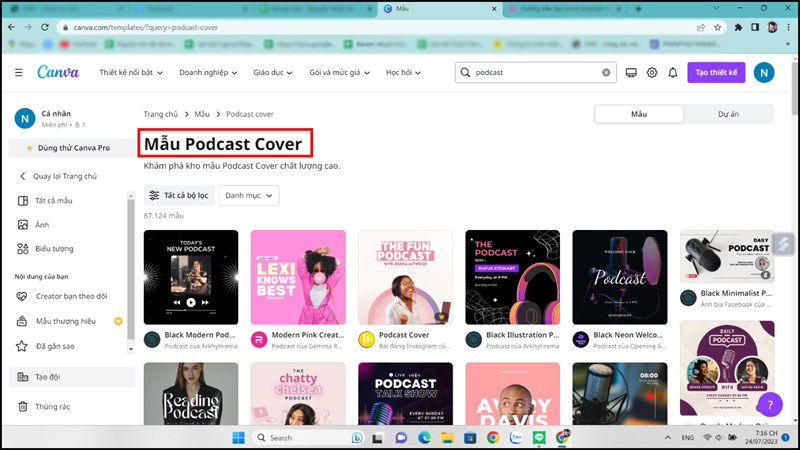Open the Windows Start menu
The height and width of the screenshot is (450, 800).
coord(238,438)
